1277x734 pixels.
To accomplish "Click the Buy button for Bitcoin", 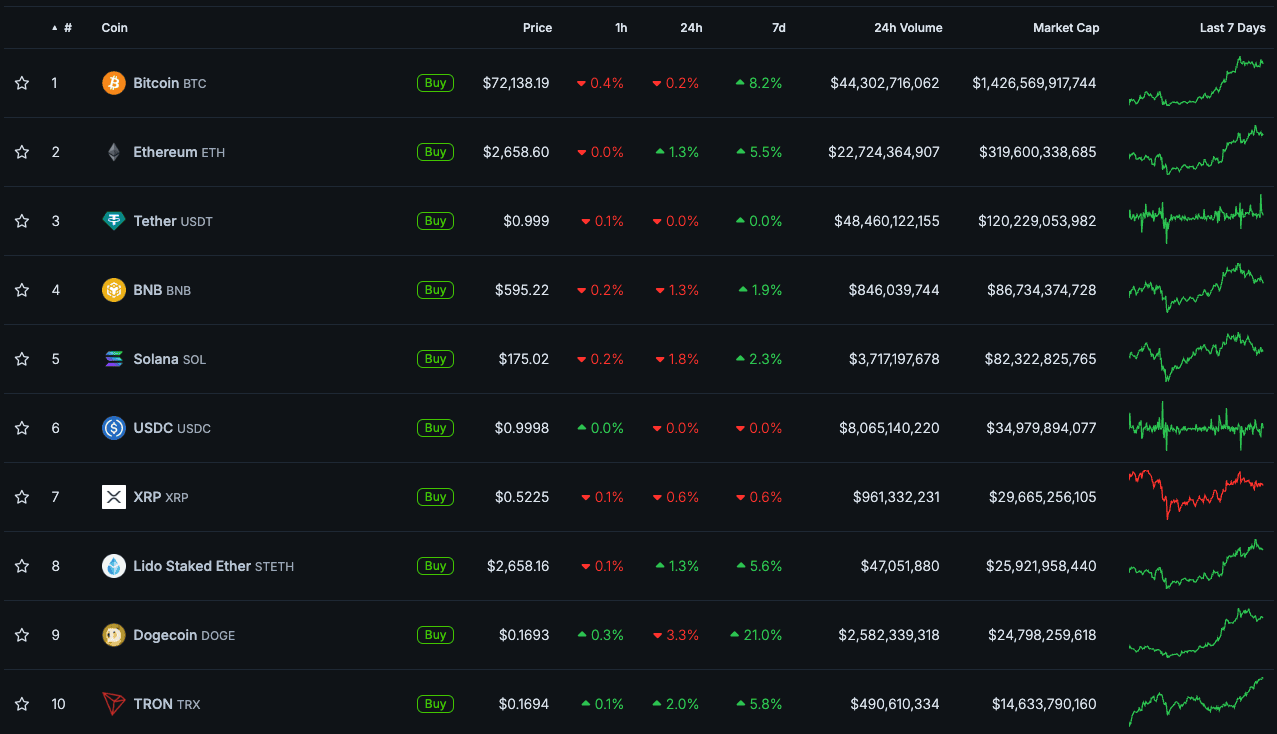I will (435, 83).
